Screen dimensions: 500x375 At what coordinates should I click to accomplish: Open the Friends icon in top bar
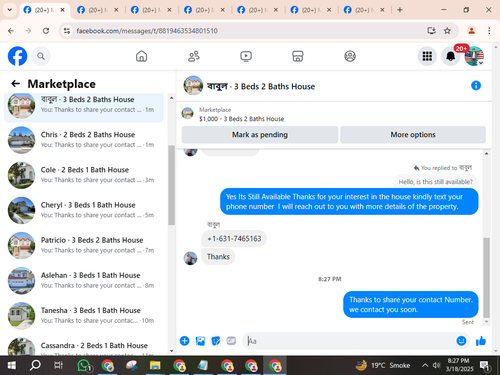coord(194,56)
